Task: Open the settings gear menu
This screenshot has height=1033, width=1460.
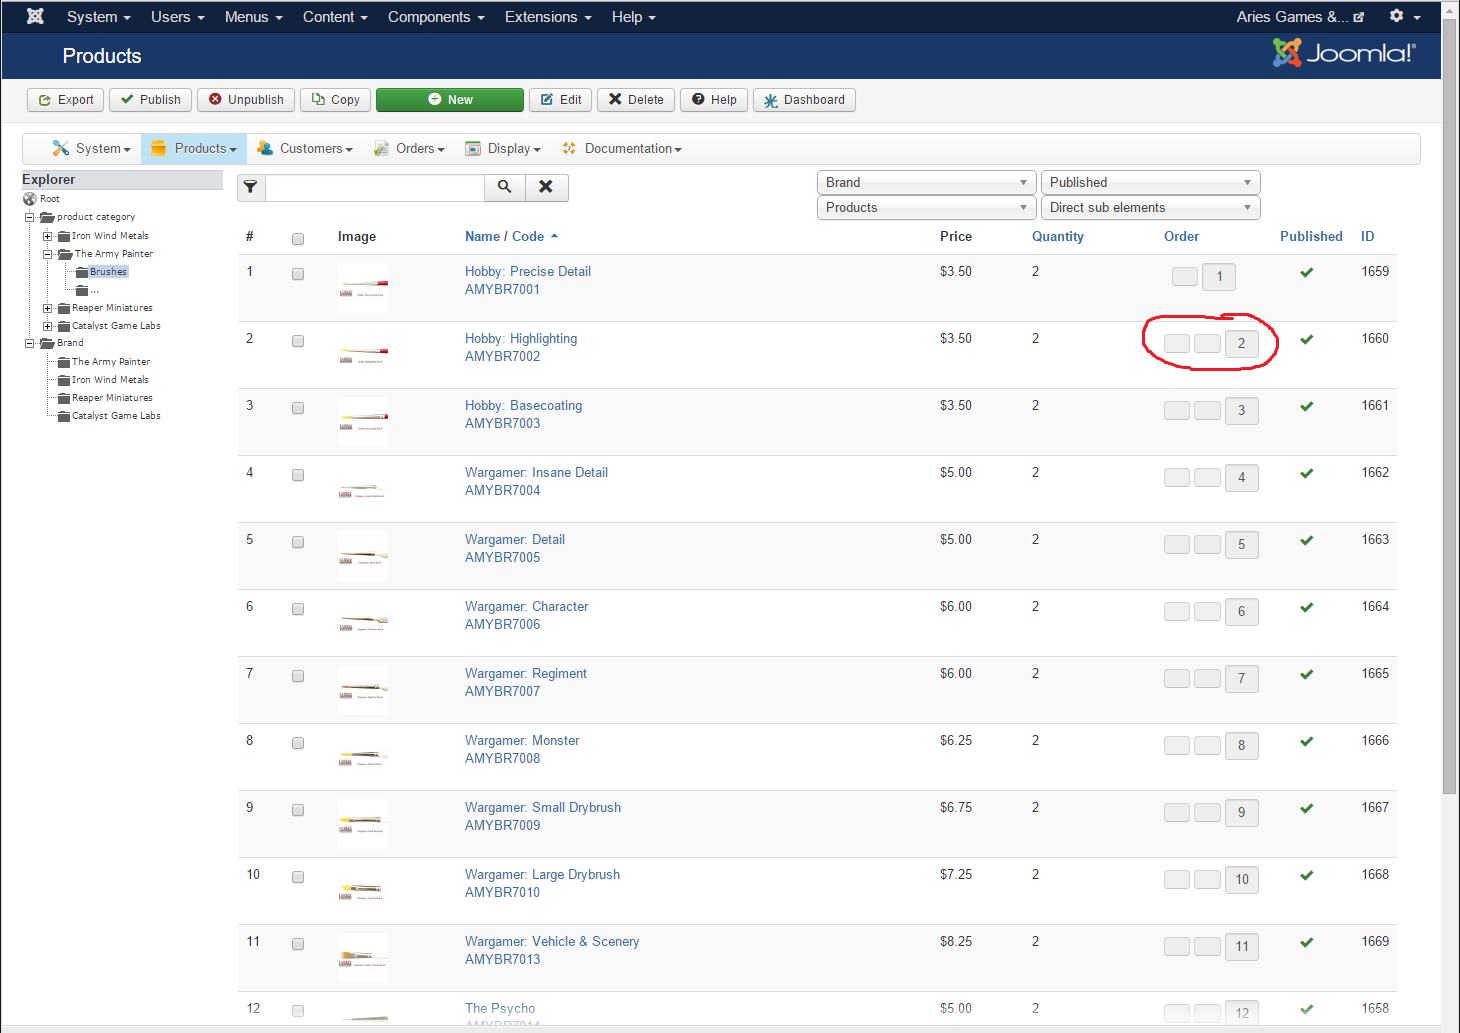Action: coord(1404,16)
